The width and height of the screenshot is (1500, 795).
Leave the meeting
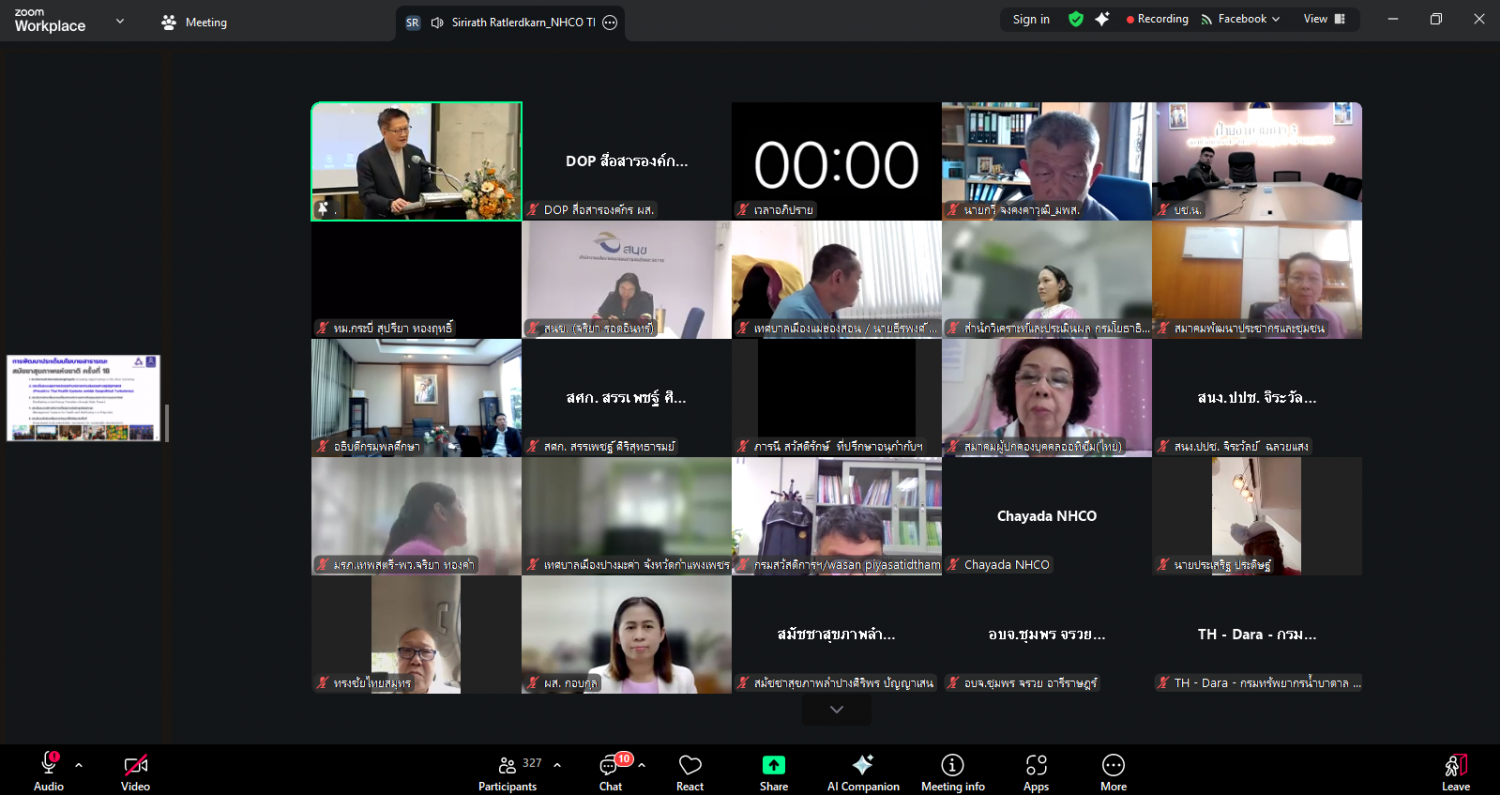pyautogui.click(x=1455, y=771)
